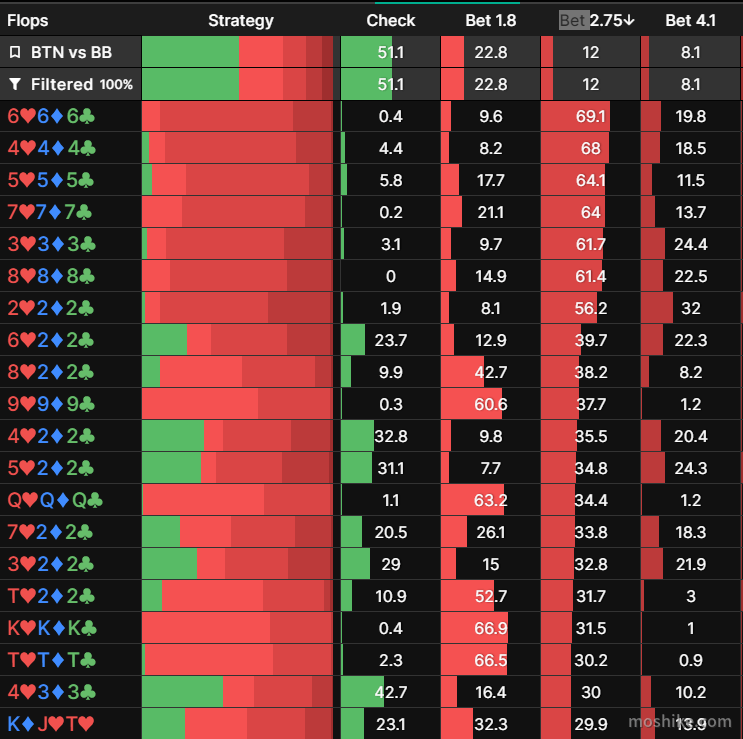
Task: Select the Filtered 100% summary row
Action: 372,84
